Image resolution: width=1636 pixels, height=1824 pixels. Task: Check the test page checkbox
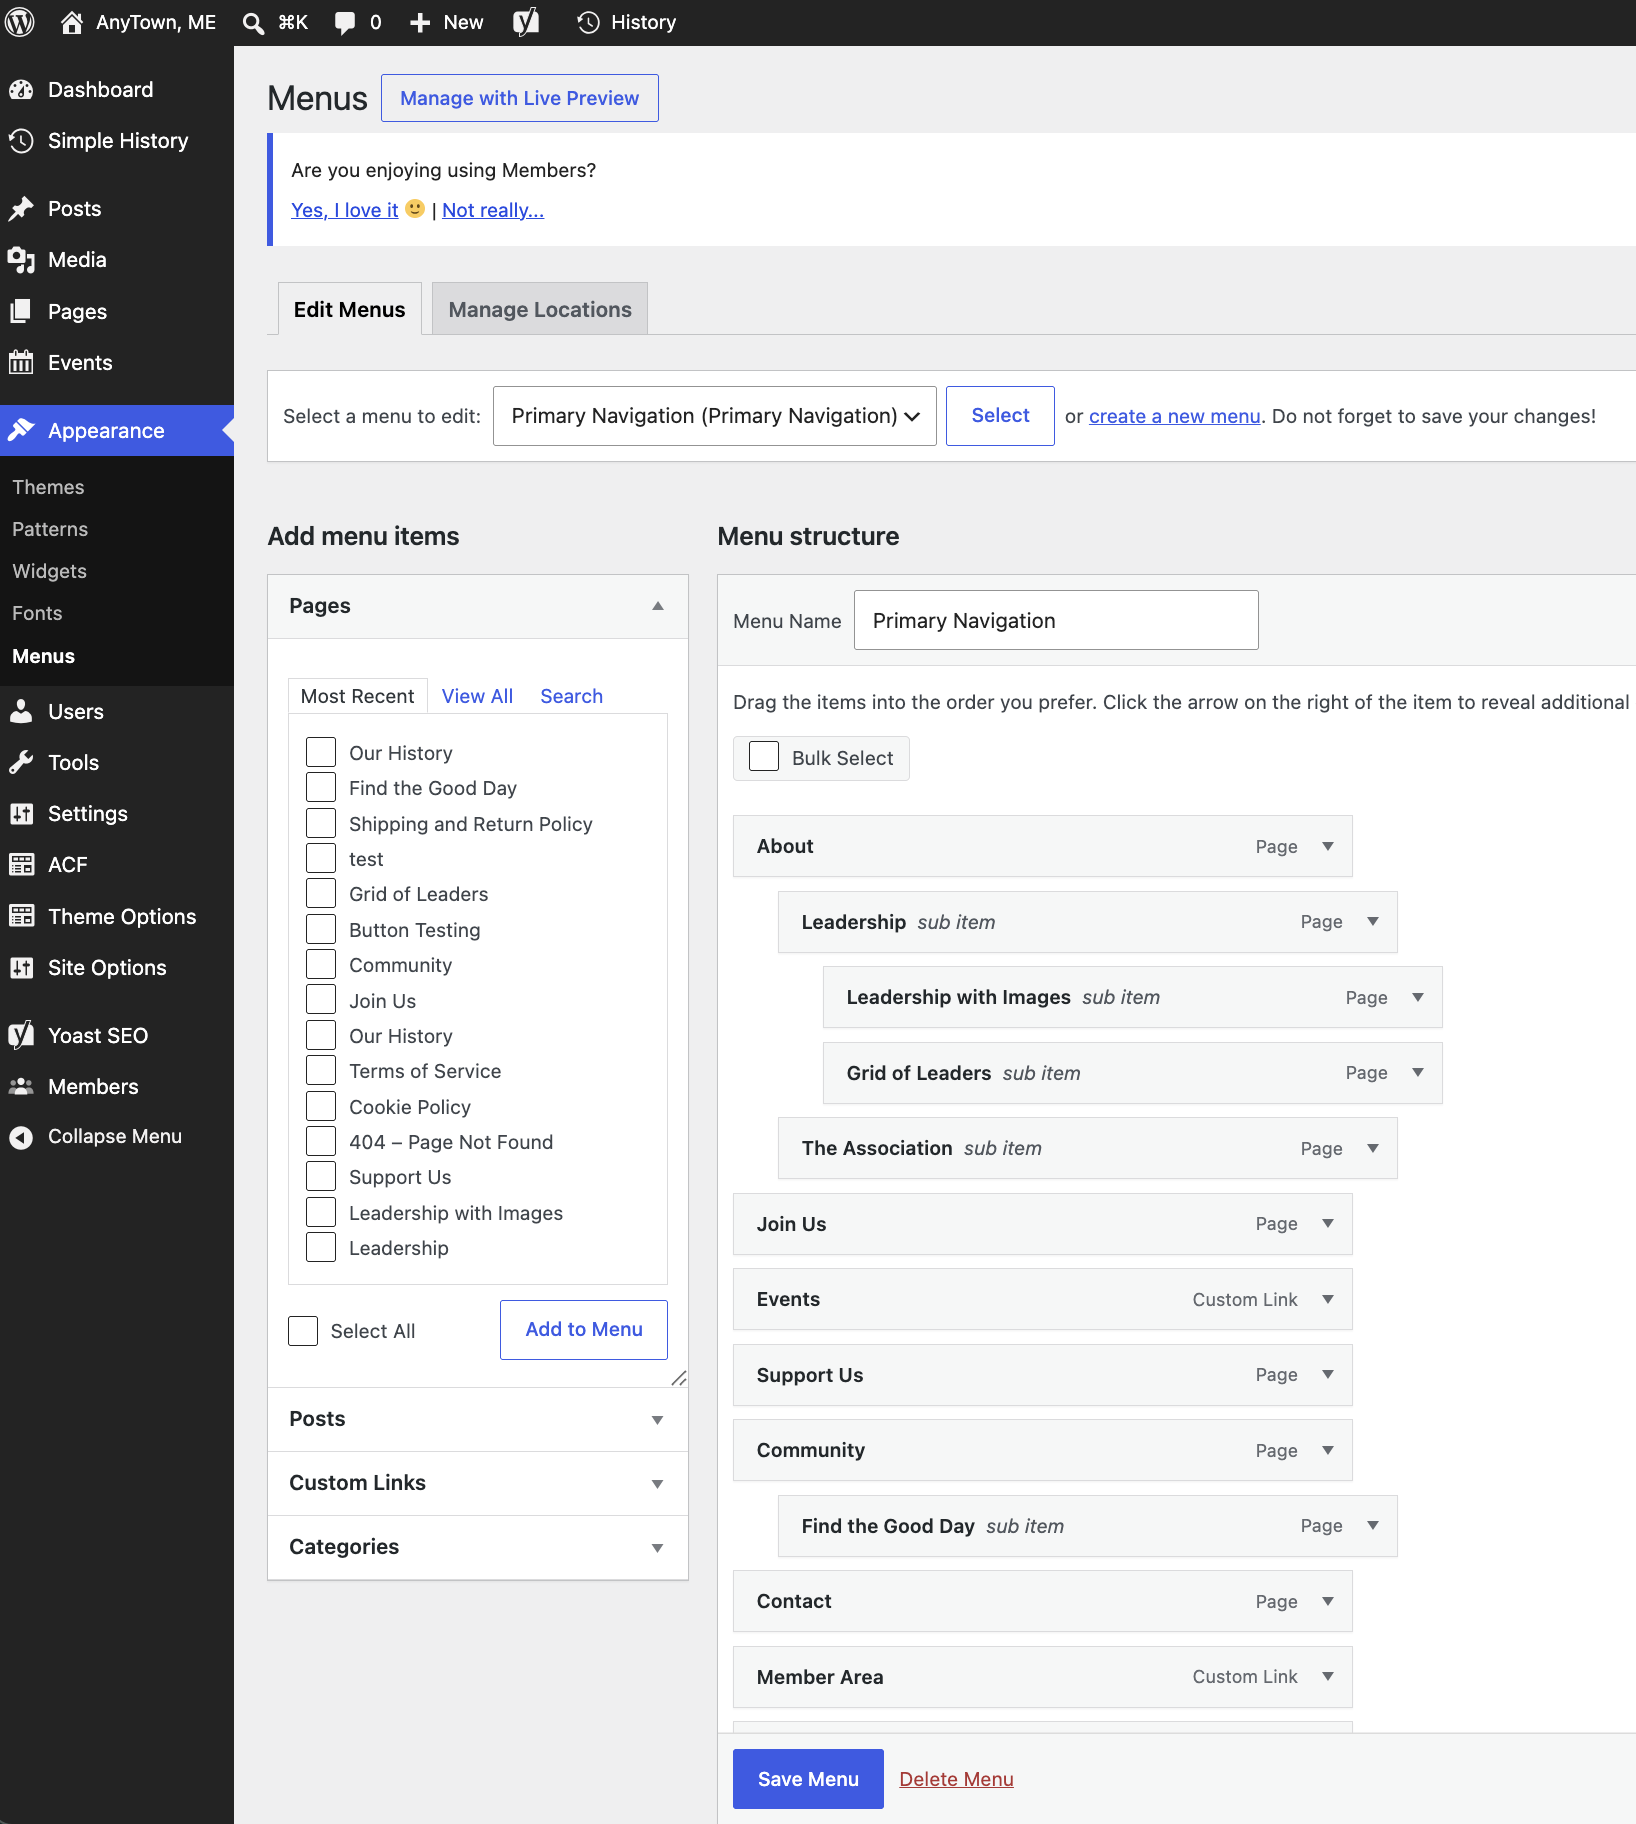[x=321, y=859]
